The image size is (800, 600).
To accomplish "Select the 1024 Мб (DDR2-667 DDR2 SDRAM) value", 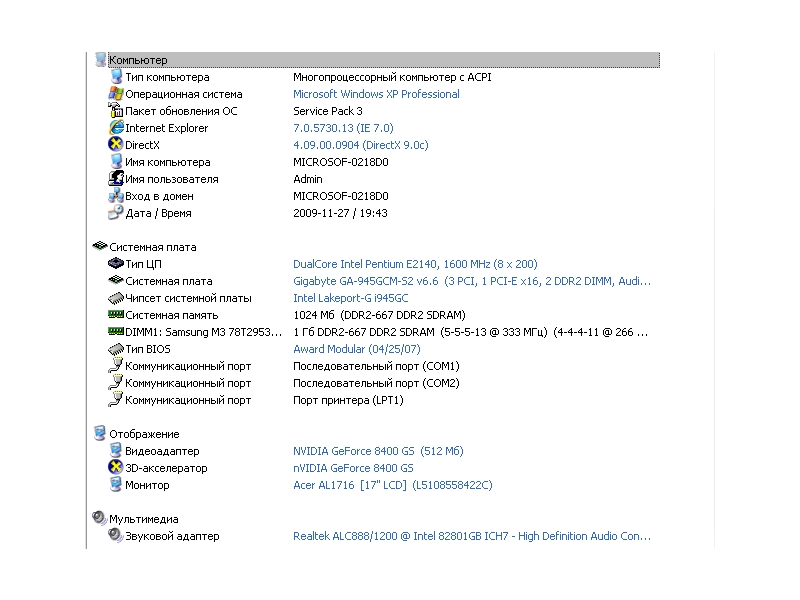I will pos(379,315).
